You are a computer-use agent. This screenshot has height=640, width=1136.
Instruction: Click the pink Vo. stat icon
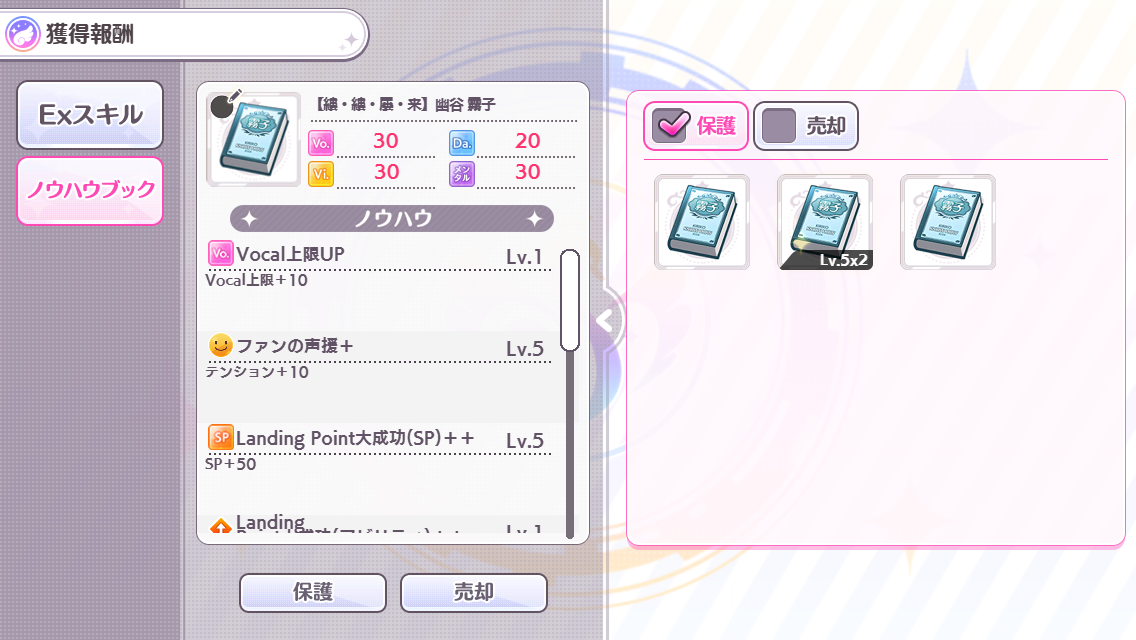[321, 143]
